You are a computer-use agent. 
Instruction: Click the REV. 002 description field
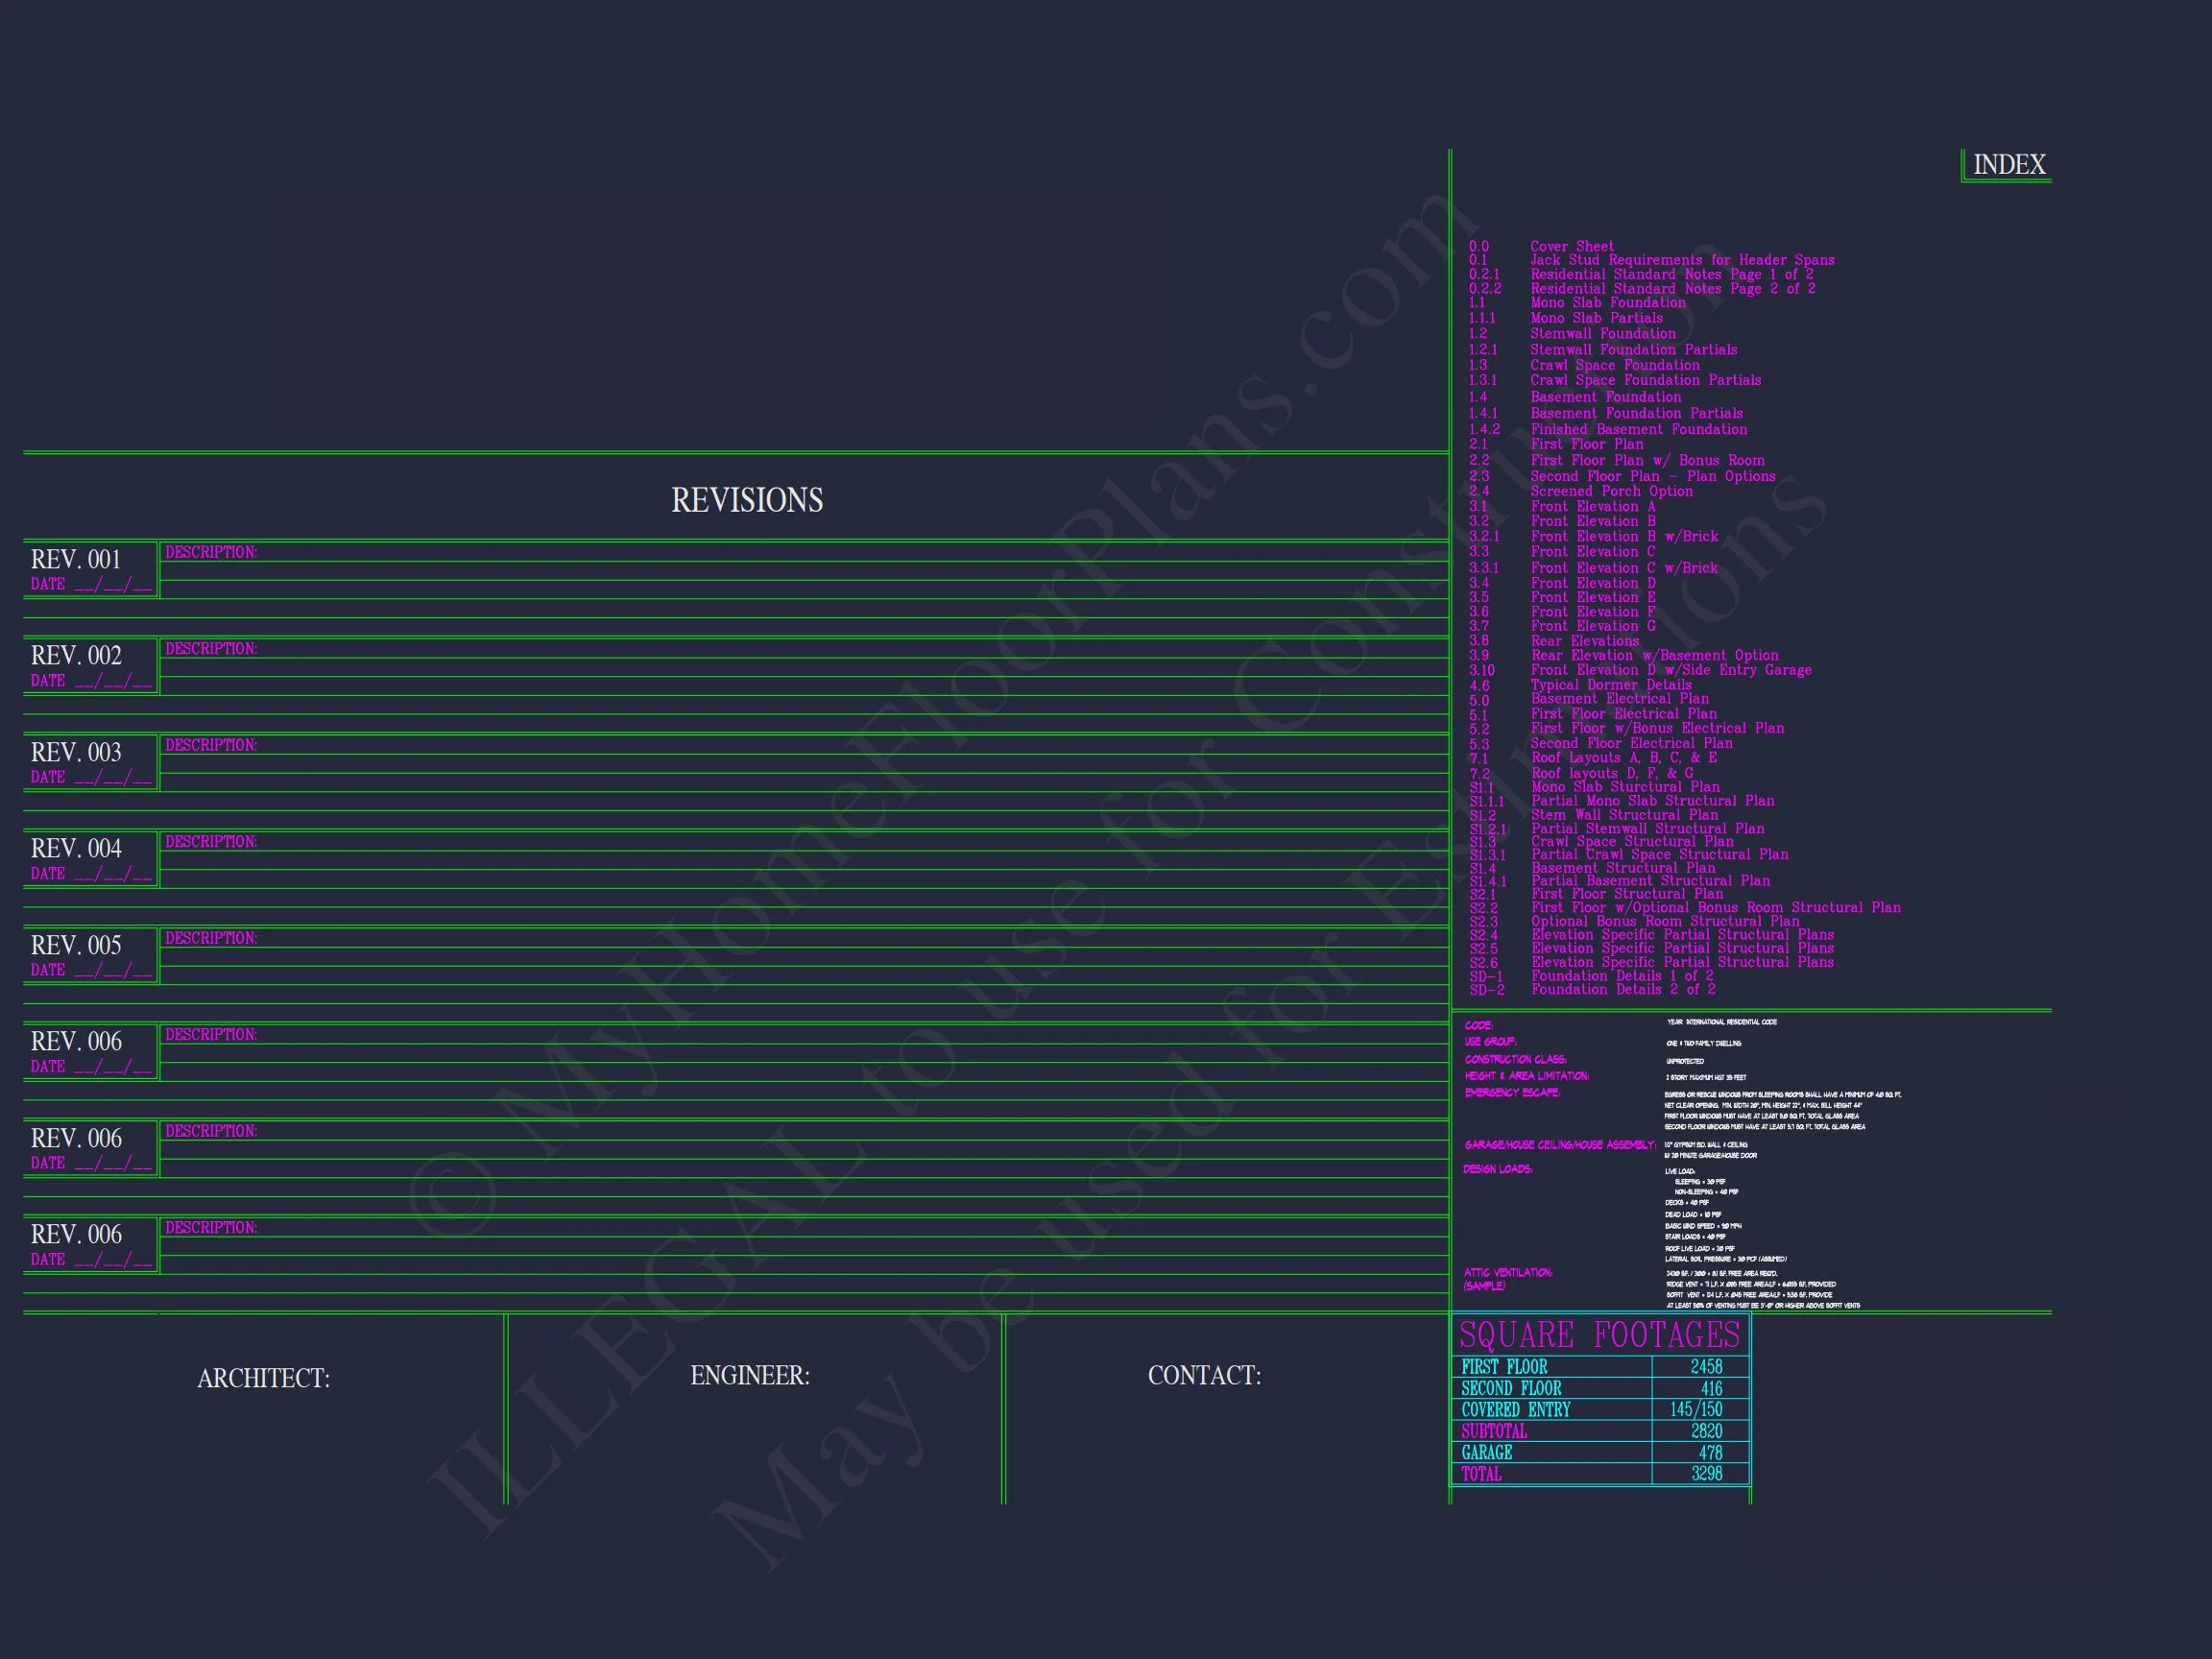211,649
